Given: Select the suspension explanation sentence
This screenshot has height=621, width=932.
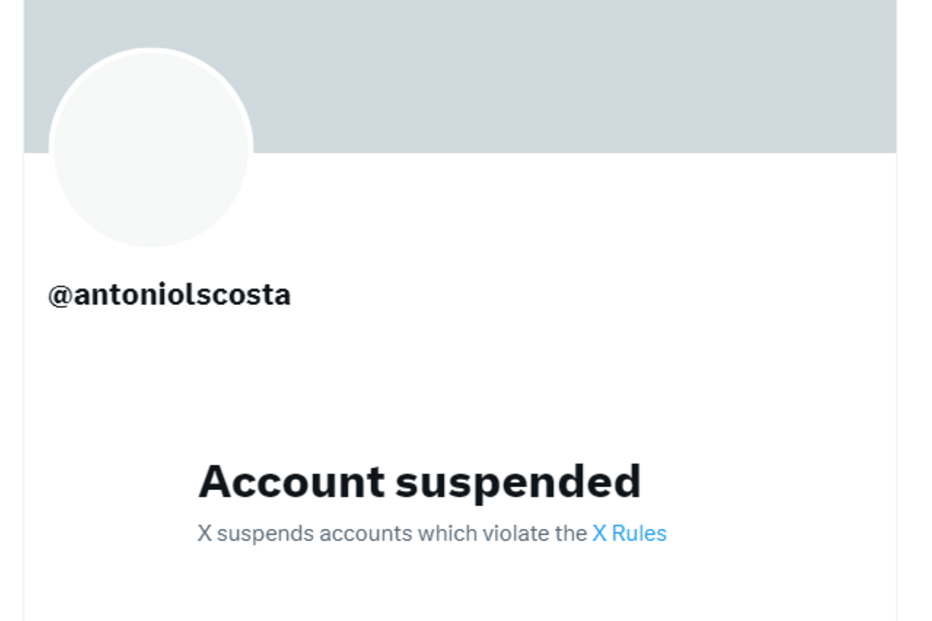Looking at the screenshot, I should [430, 533].
